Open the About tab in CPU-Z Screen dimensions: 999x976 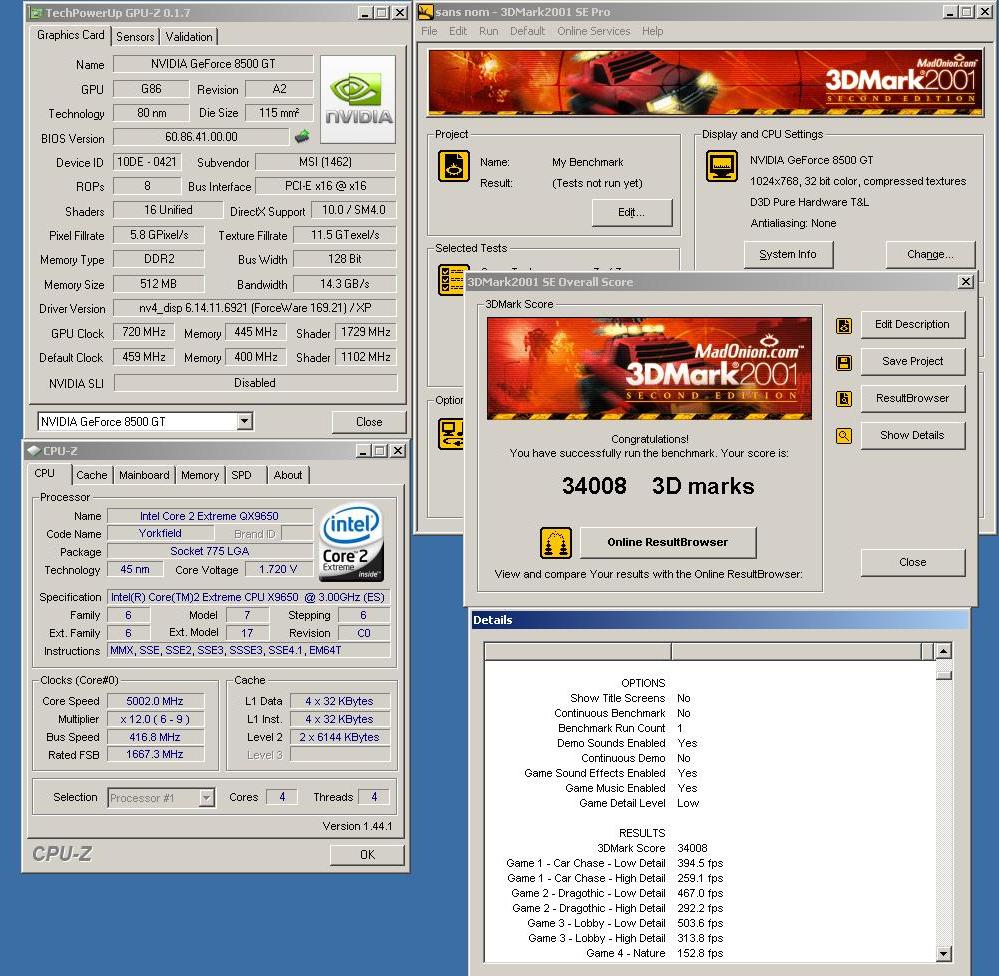pos(287,475)
